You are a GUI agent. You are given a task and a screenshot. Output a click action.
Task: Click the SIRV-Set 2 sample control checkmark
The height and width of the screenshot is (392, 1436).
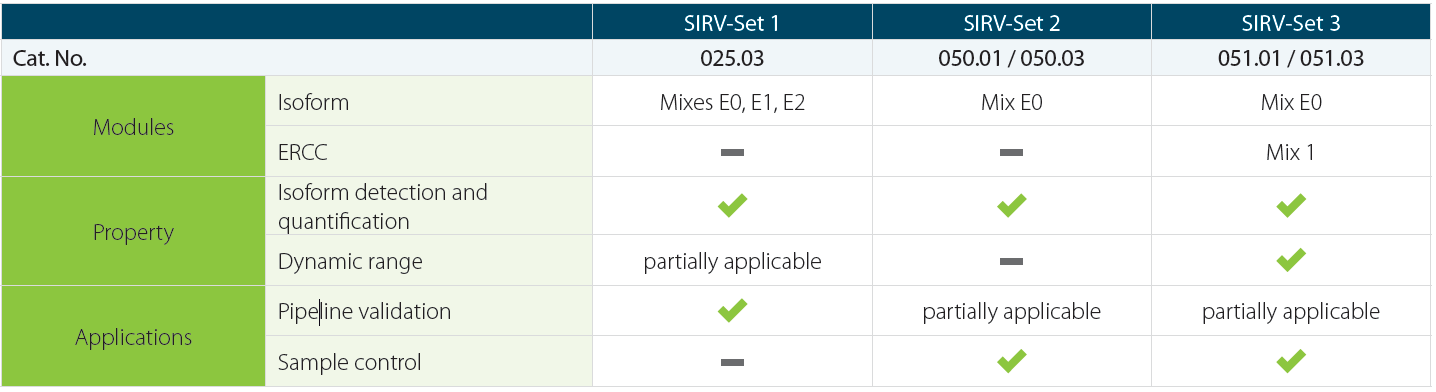click(x=1012, y=361)
